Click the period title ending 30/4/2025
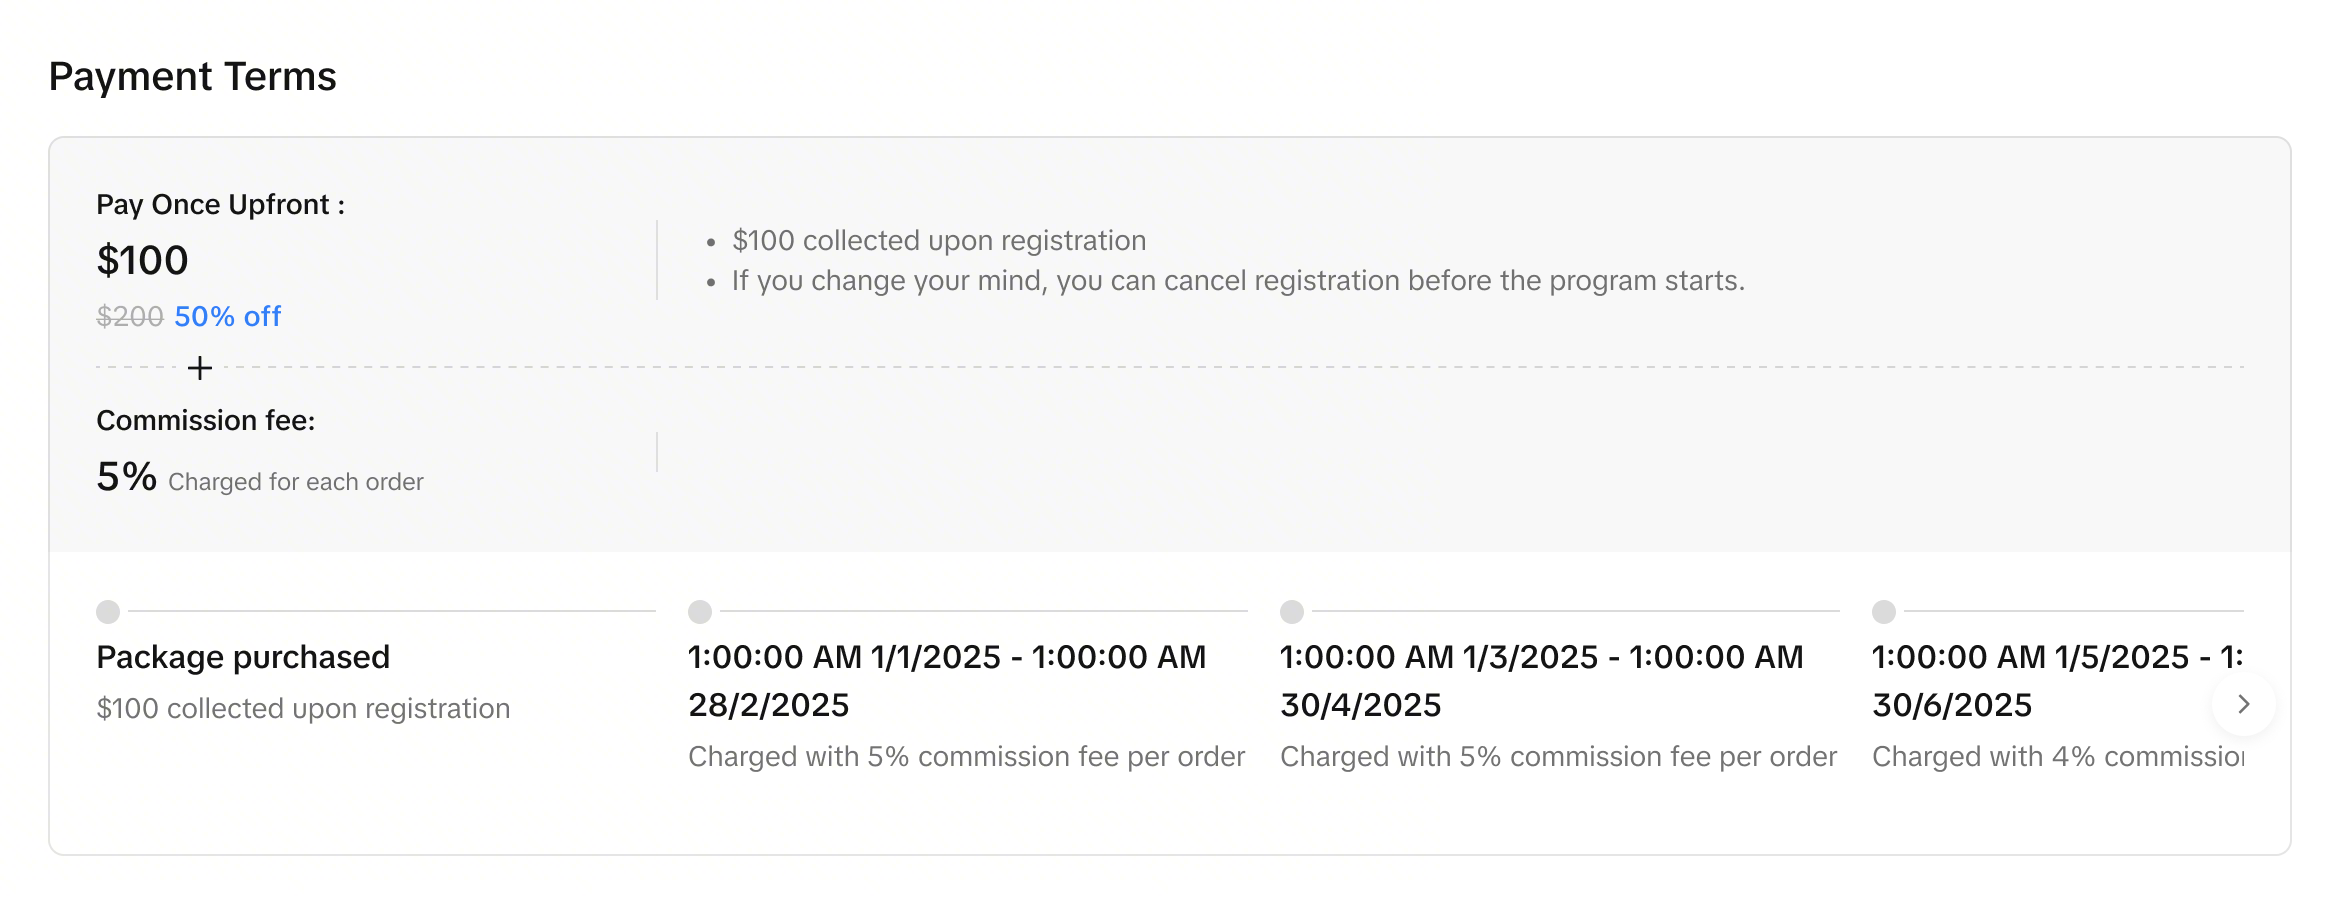Screen dimensions: 2340x920 coord(1541,680)
